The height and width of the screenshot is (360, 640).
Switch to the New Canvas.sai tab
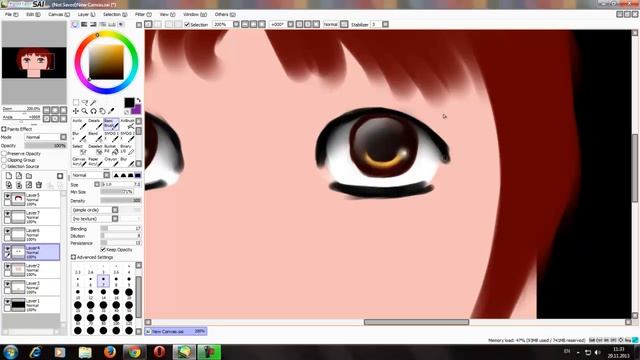[176, 331]
